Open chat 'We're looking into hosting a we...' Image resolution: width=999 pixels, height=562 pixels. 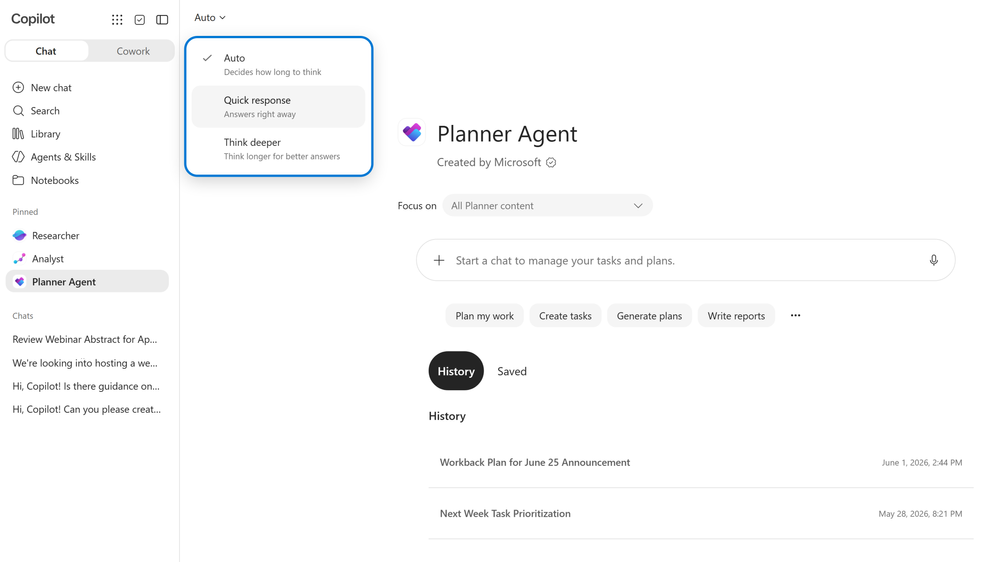click(x=87, y=363)
